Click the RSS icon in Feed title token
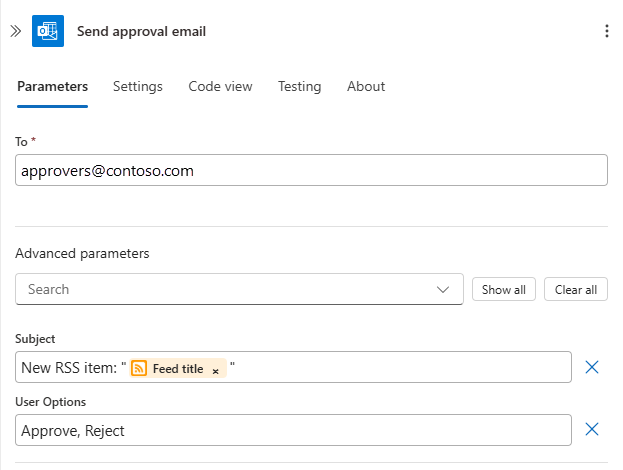The height and width of the screenshot is (470, 623). tap(139, 368)
